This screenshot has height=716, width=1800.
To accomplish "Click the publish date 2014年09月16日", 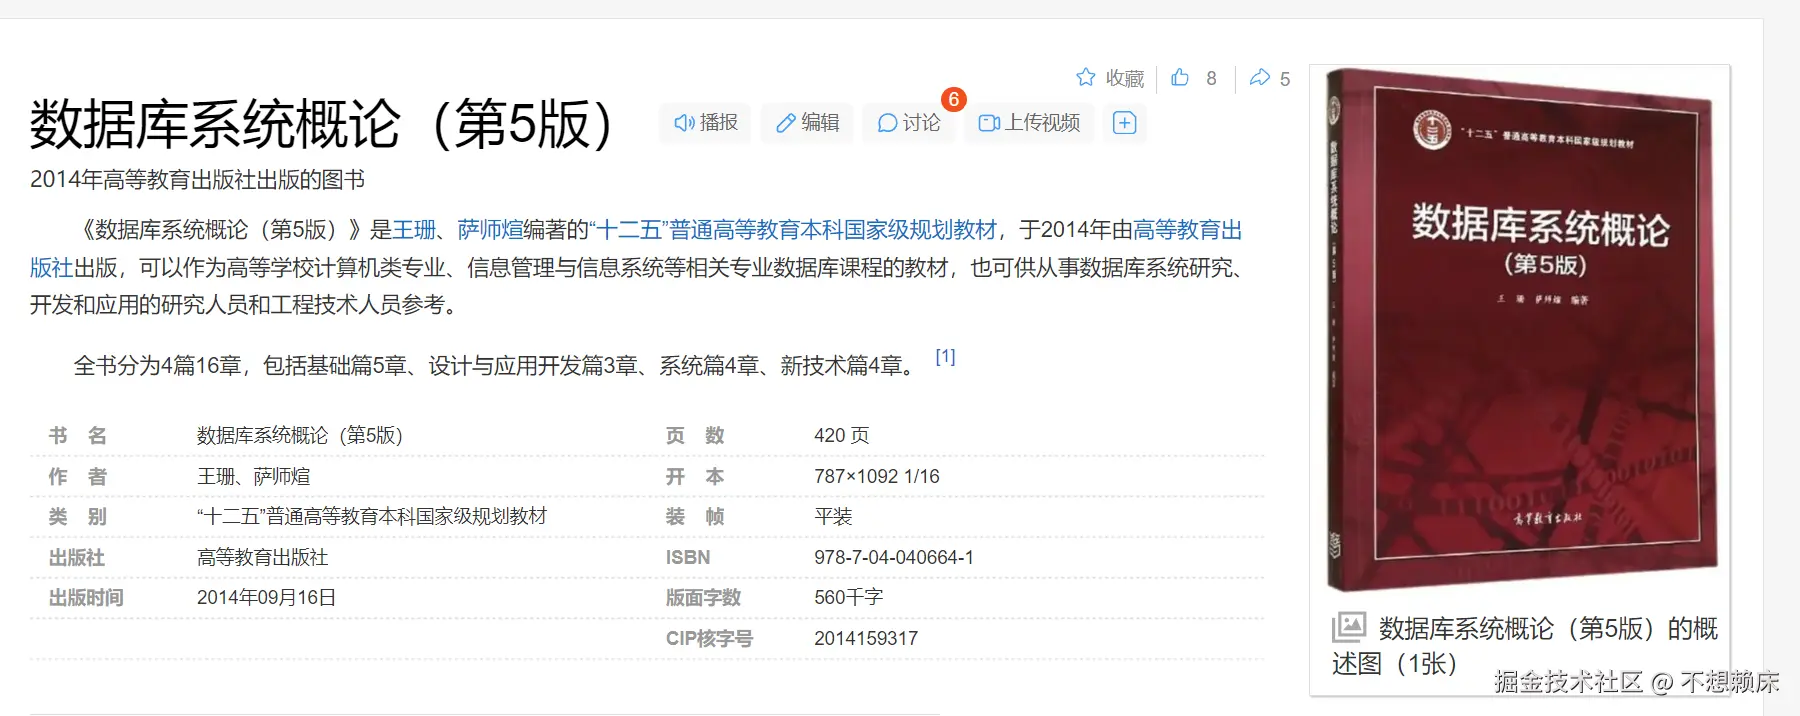I will pos(266,598).
